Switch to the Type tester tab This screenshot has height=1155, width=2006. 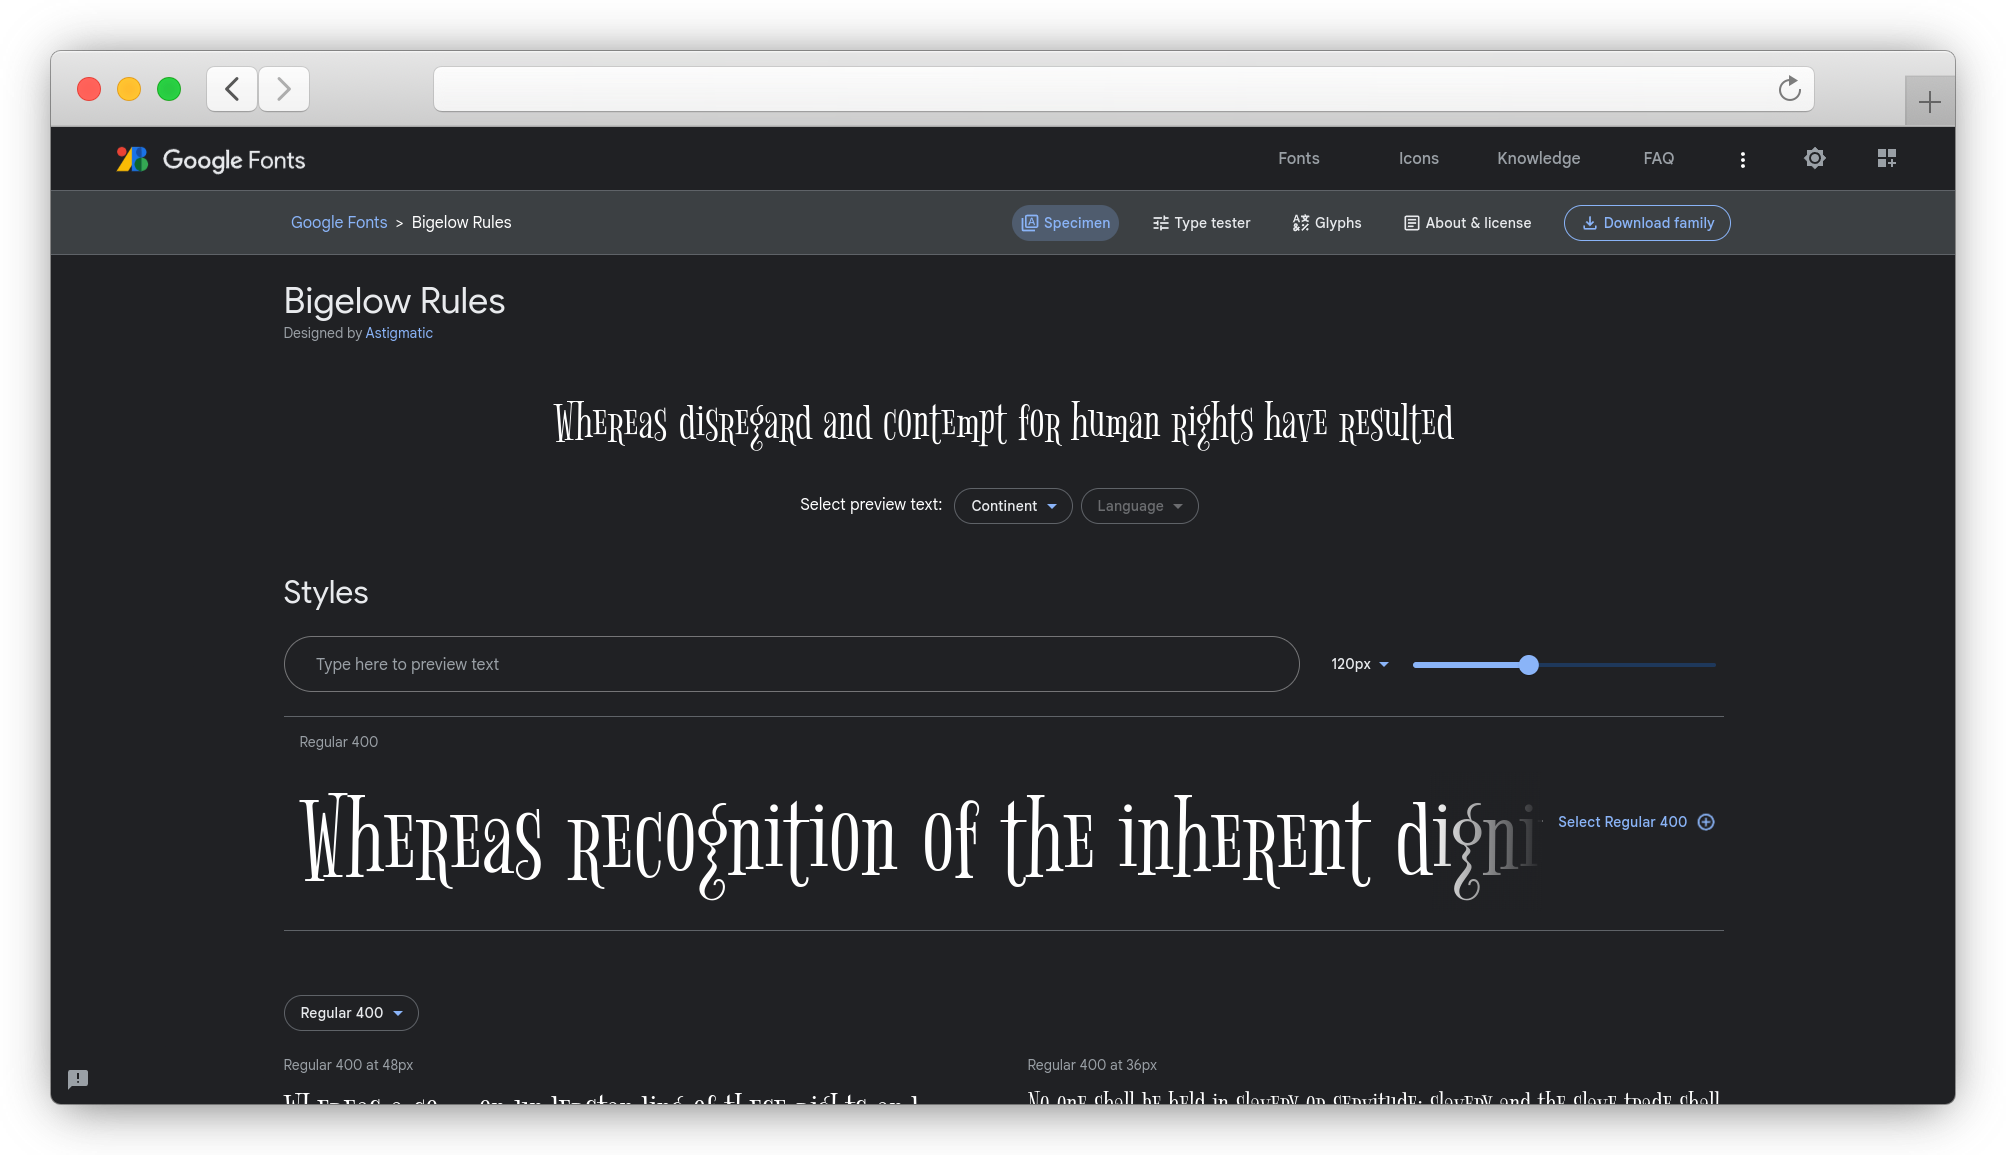tap(1201, 223)
